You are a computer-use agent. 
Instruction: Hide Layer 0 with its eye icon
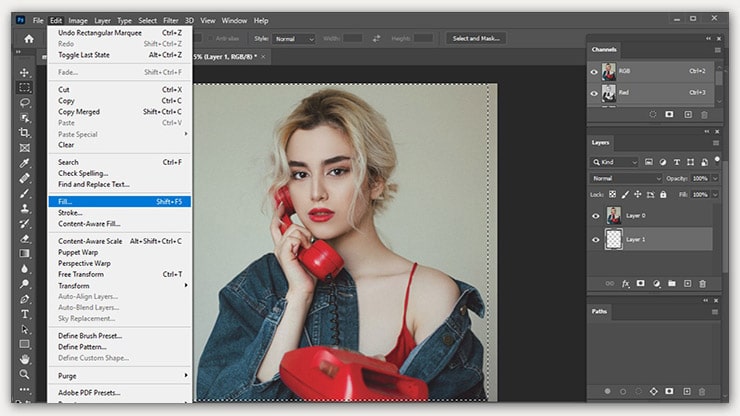pyautogui.click(x=596, y=216)
